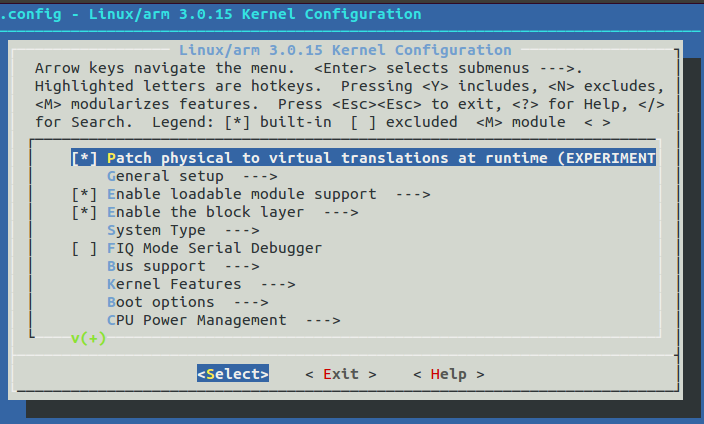Open the System Type submenu
This screenshot has width=704, height=424.
(183, 230)
